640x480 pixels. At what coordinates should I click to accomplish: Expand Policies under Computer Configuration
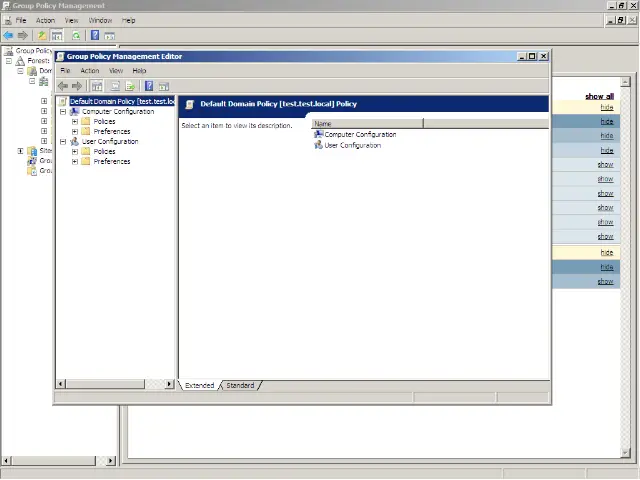pos(75,121)
